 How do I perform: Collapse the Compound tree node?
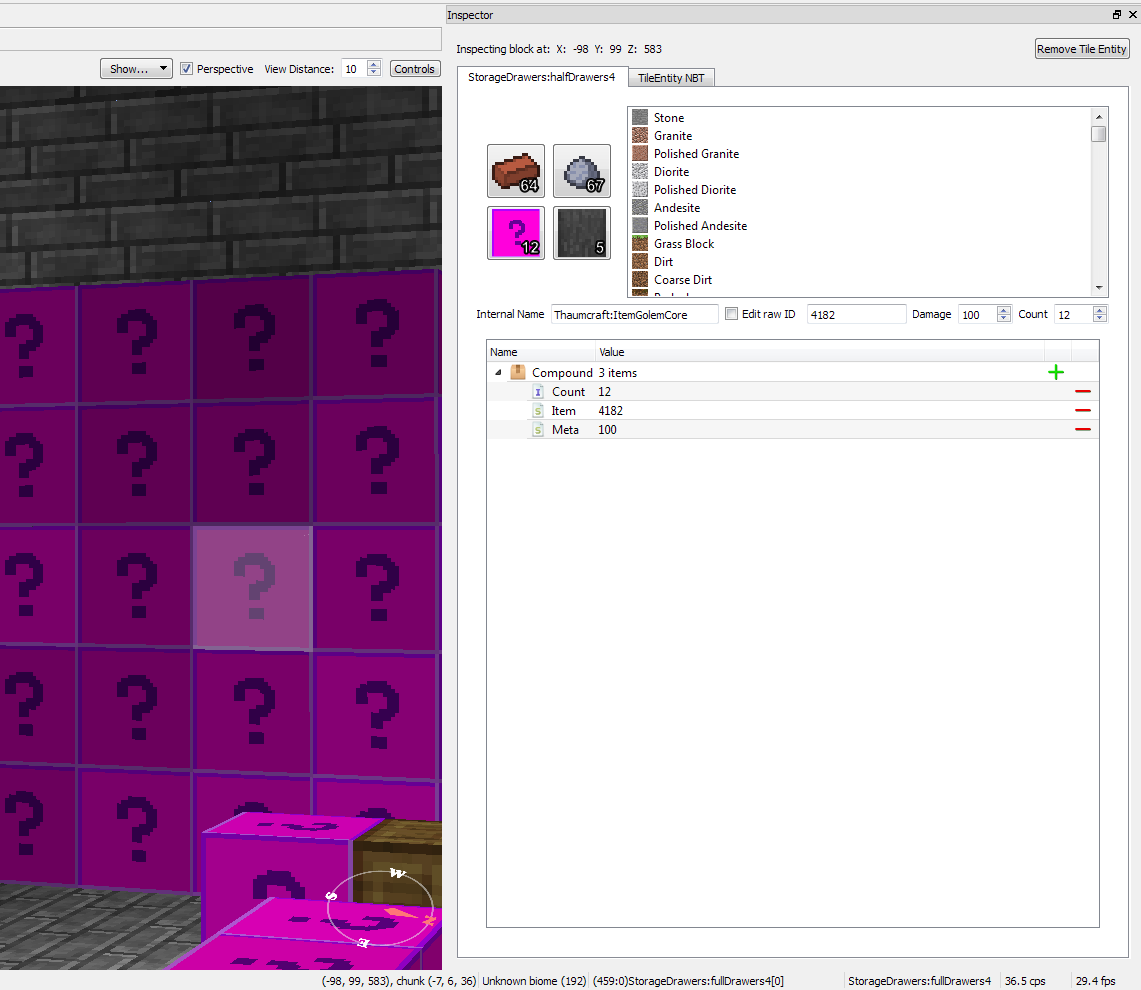[498, 373]
